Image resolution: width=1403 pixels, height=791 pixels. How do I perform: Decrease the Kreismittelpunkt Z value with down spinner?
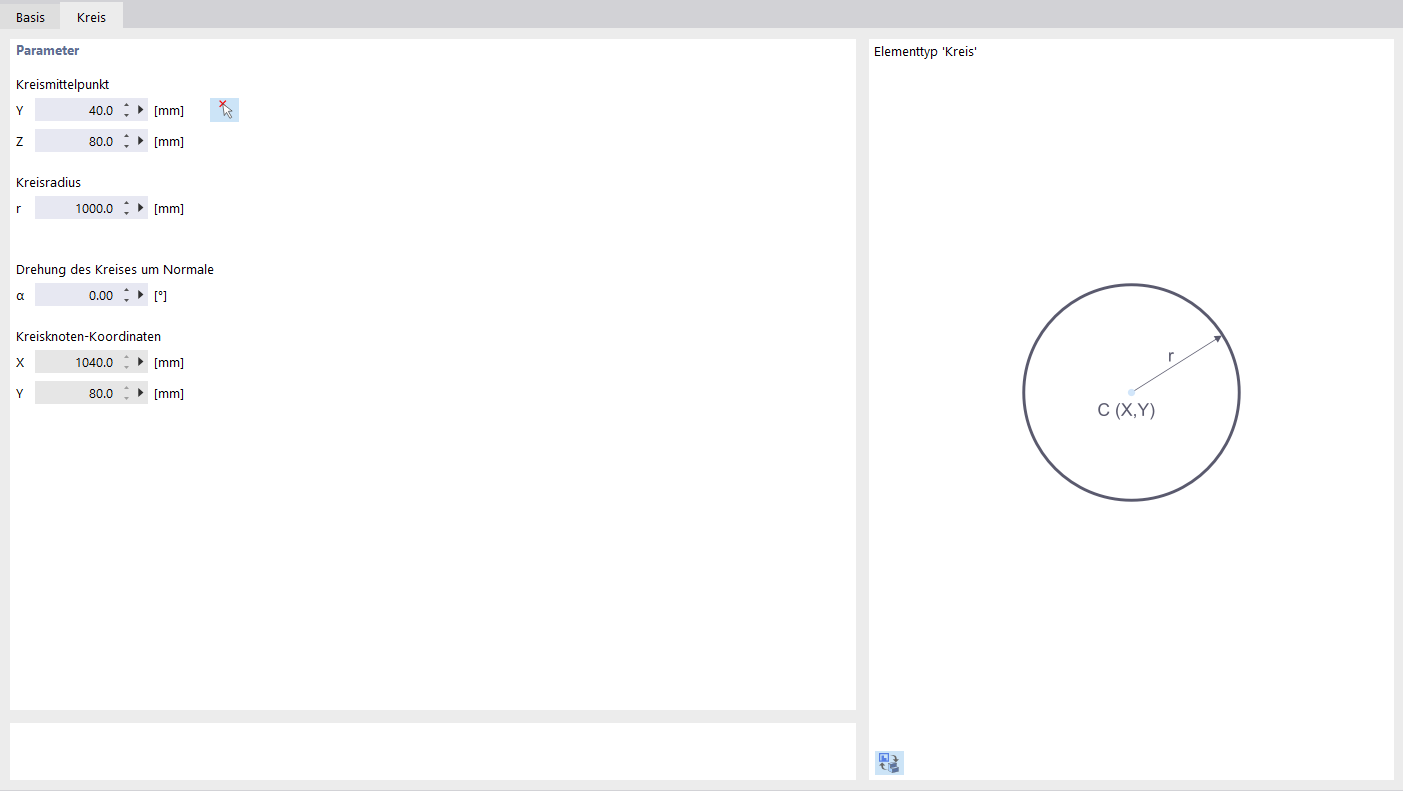[126, 147]
